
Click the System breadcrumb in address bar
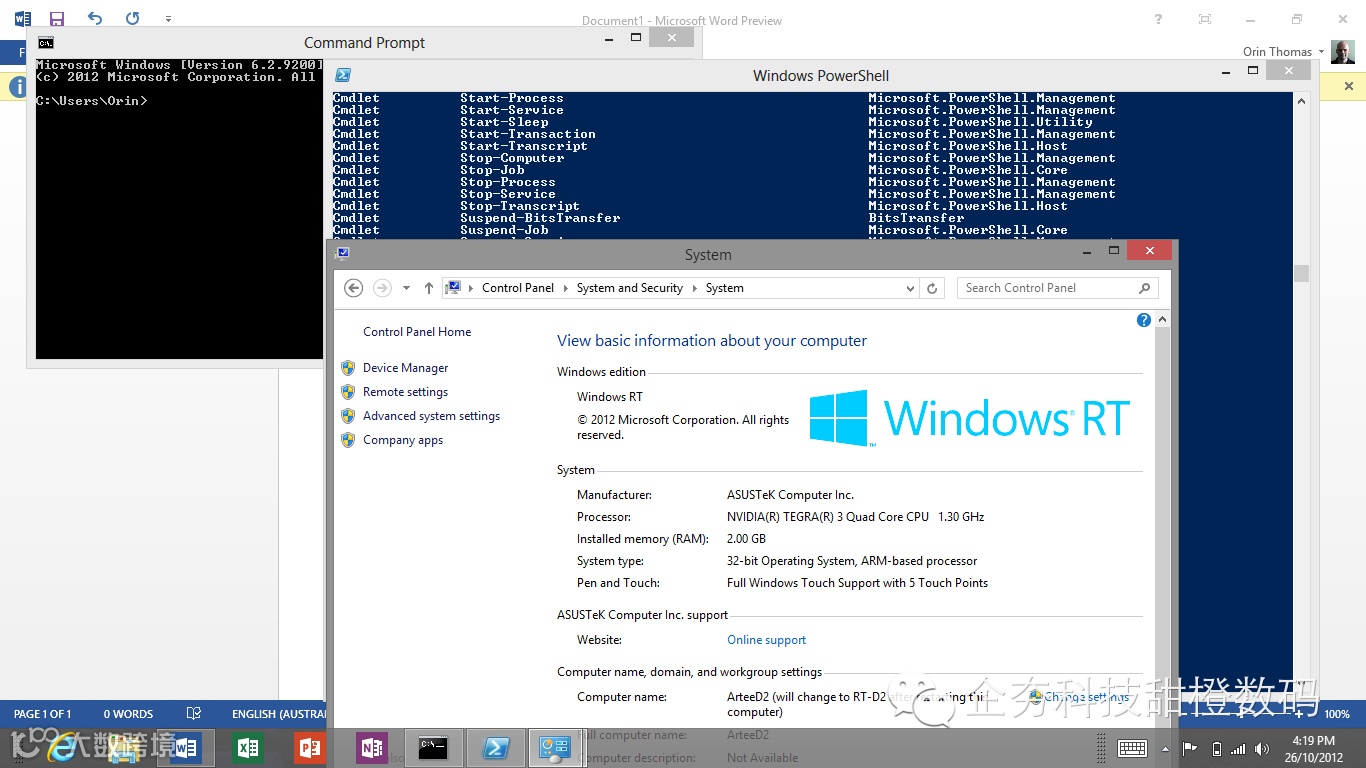coord(724,288)
